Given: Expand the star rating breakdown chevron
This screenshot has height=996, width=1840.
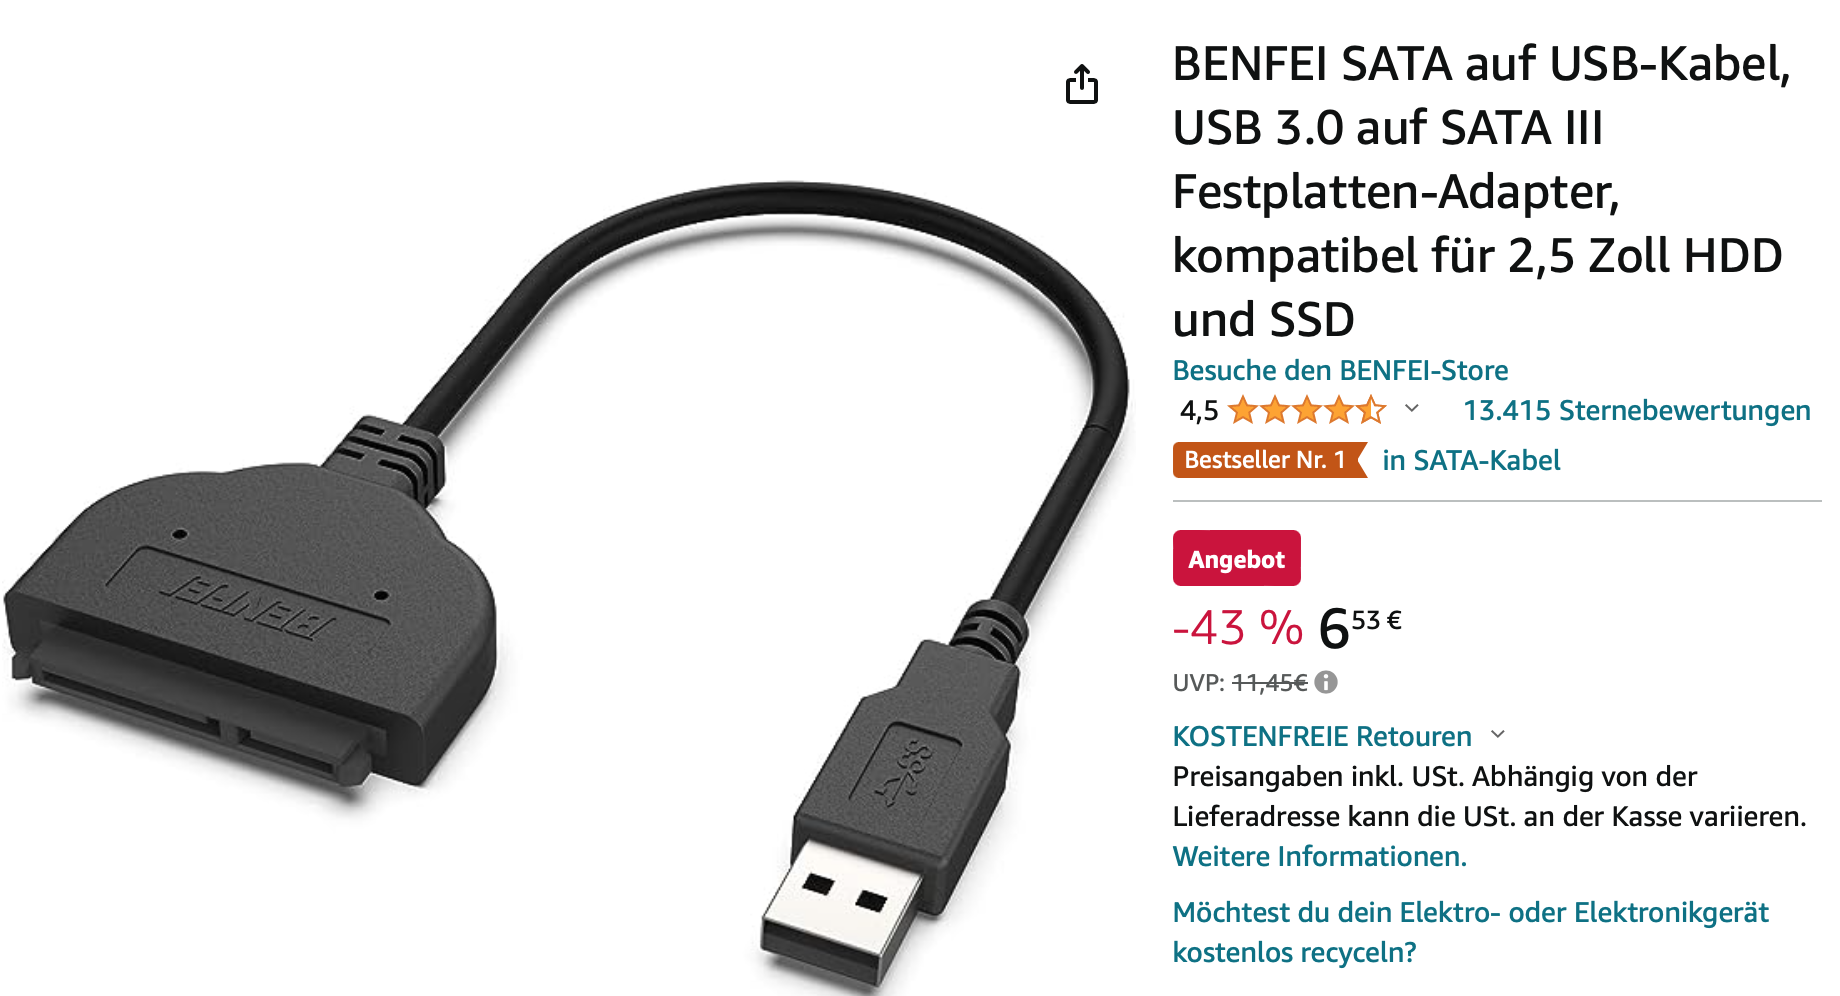Looking at the screenshot, I should click(x=1412, y=408).
